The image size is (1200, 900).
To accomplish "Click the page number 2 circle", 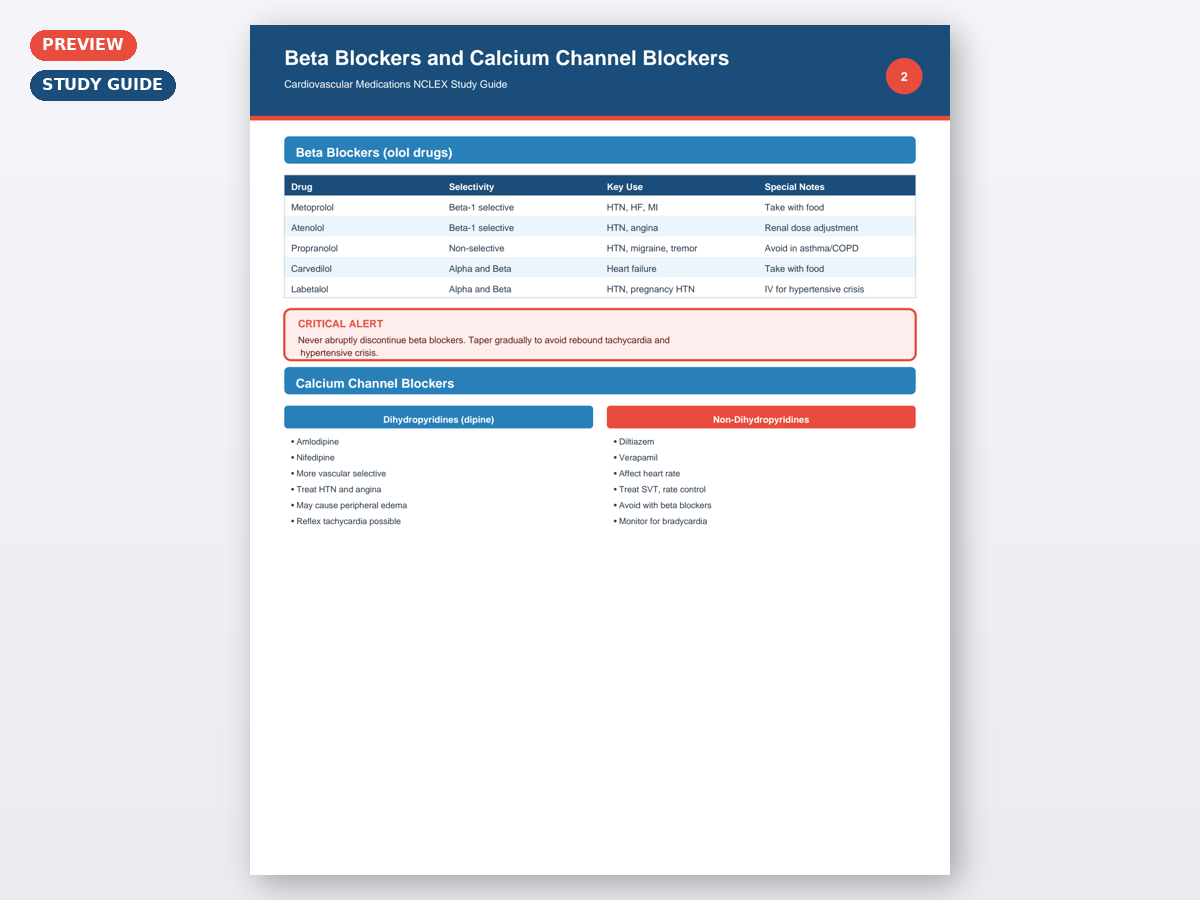I will pos(904,76).
